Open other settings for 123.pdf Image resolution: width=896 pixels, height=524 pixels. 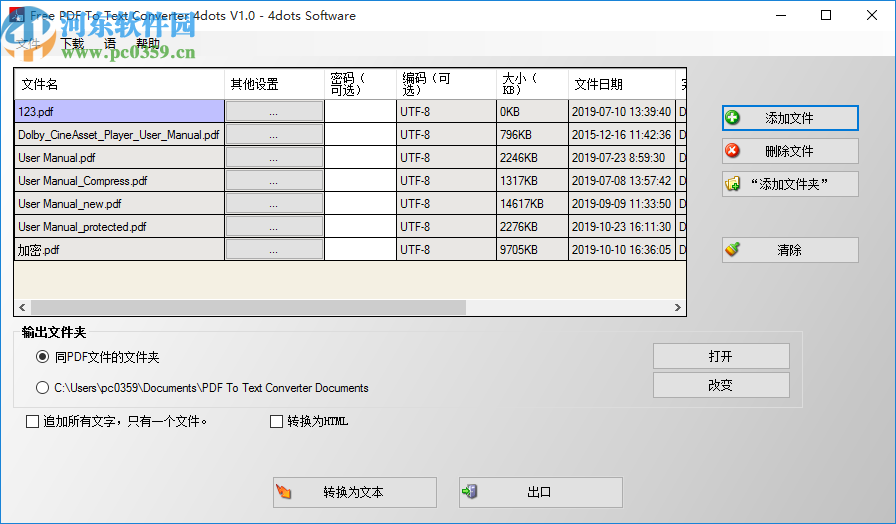click(x=274, y=111)
